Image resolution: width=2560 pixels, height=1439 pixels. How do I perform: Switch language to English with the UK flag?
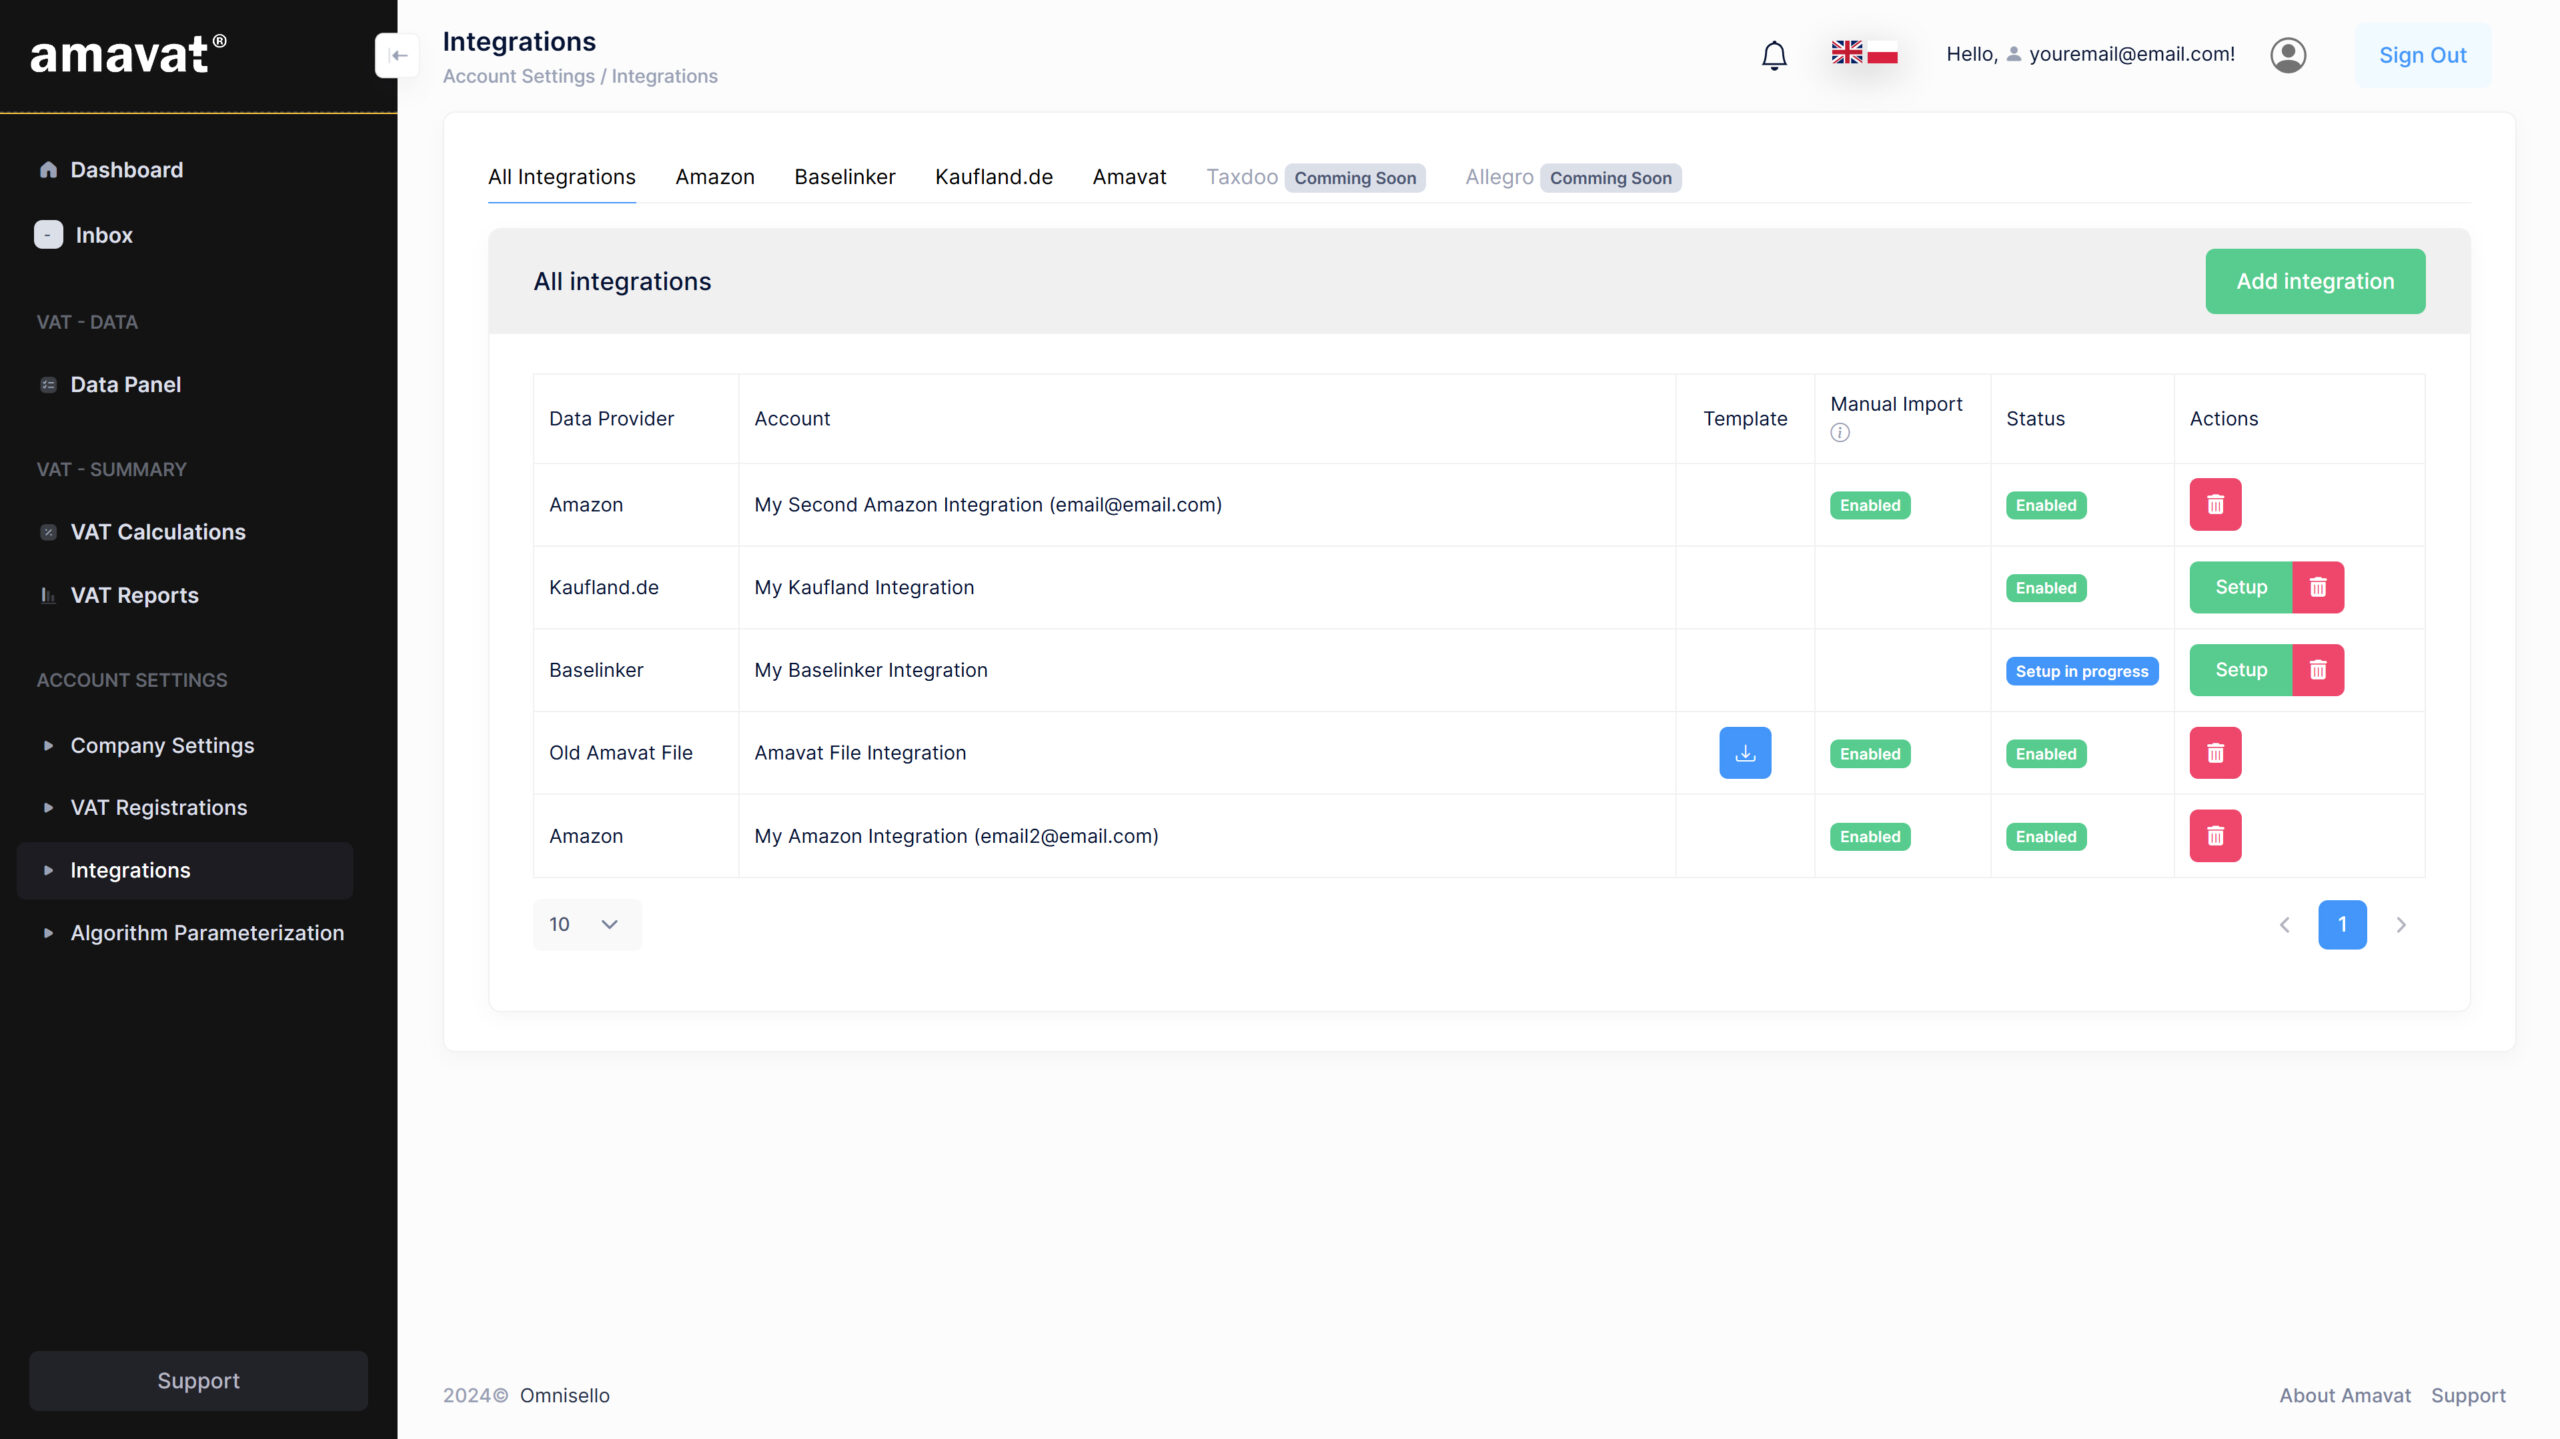[x=1847, y=52]
